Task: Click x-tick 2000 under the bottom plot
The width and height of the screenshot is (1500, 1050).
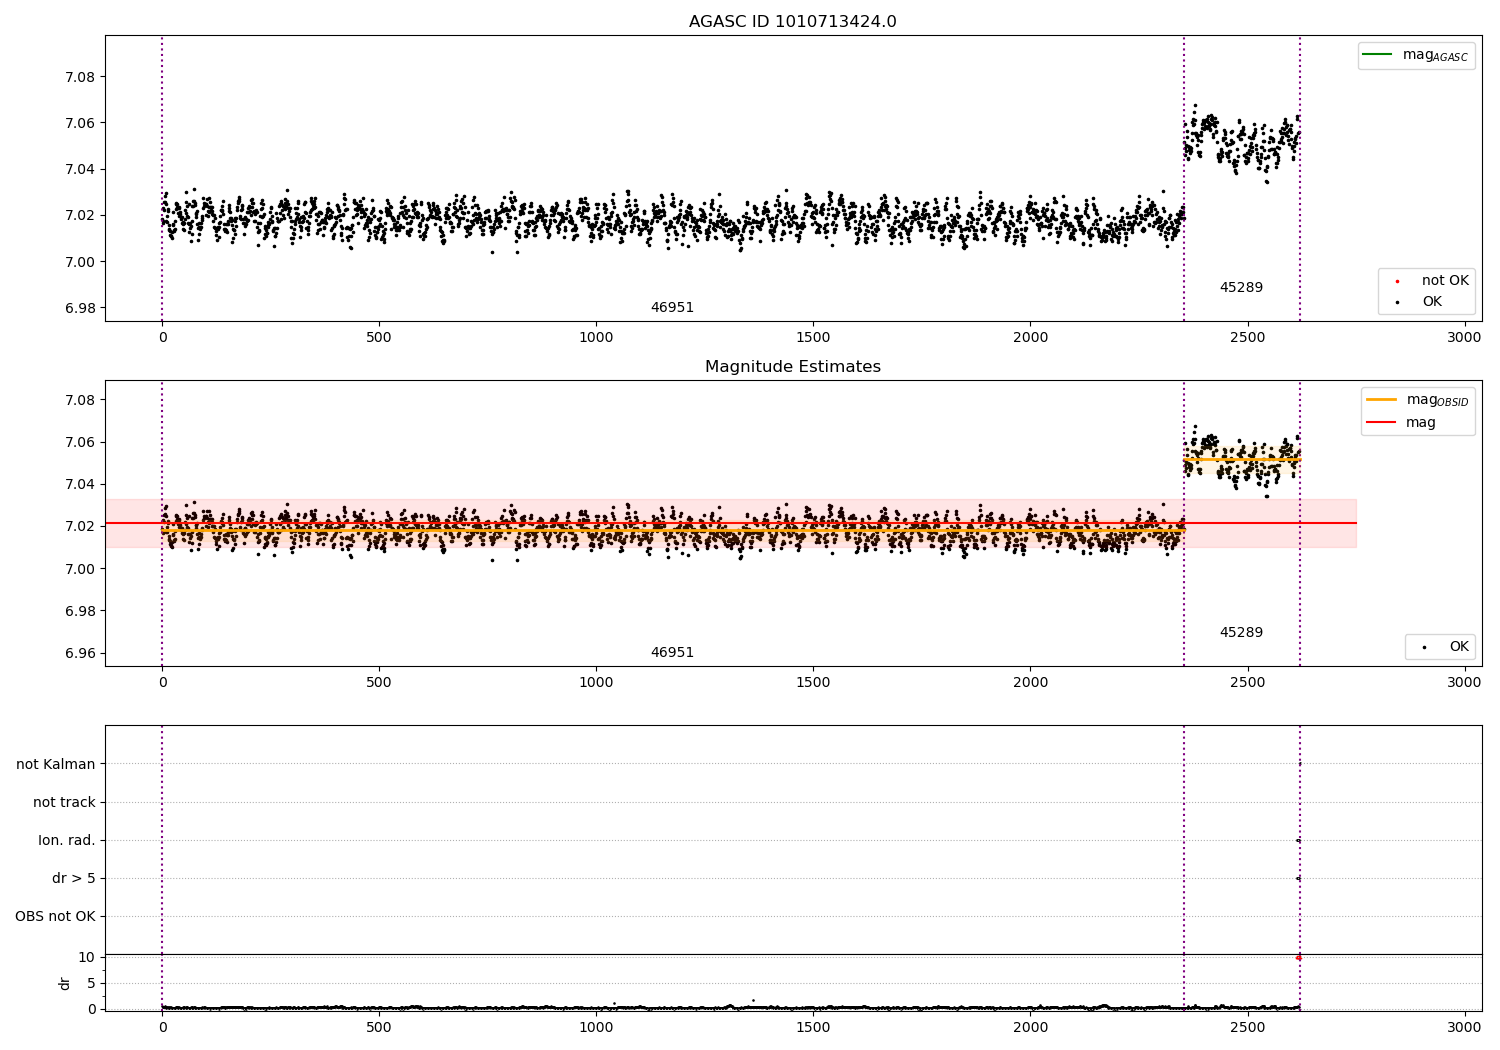Action: click(1030, 1027)
